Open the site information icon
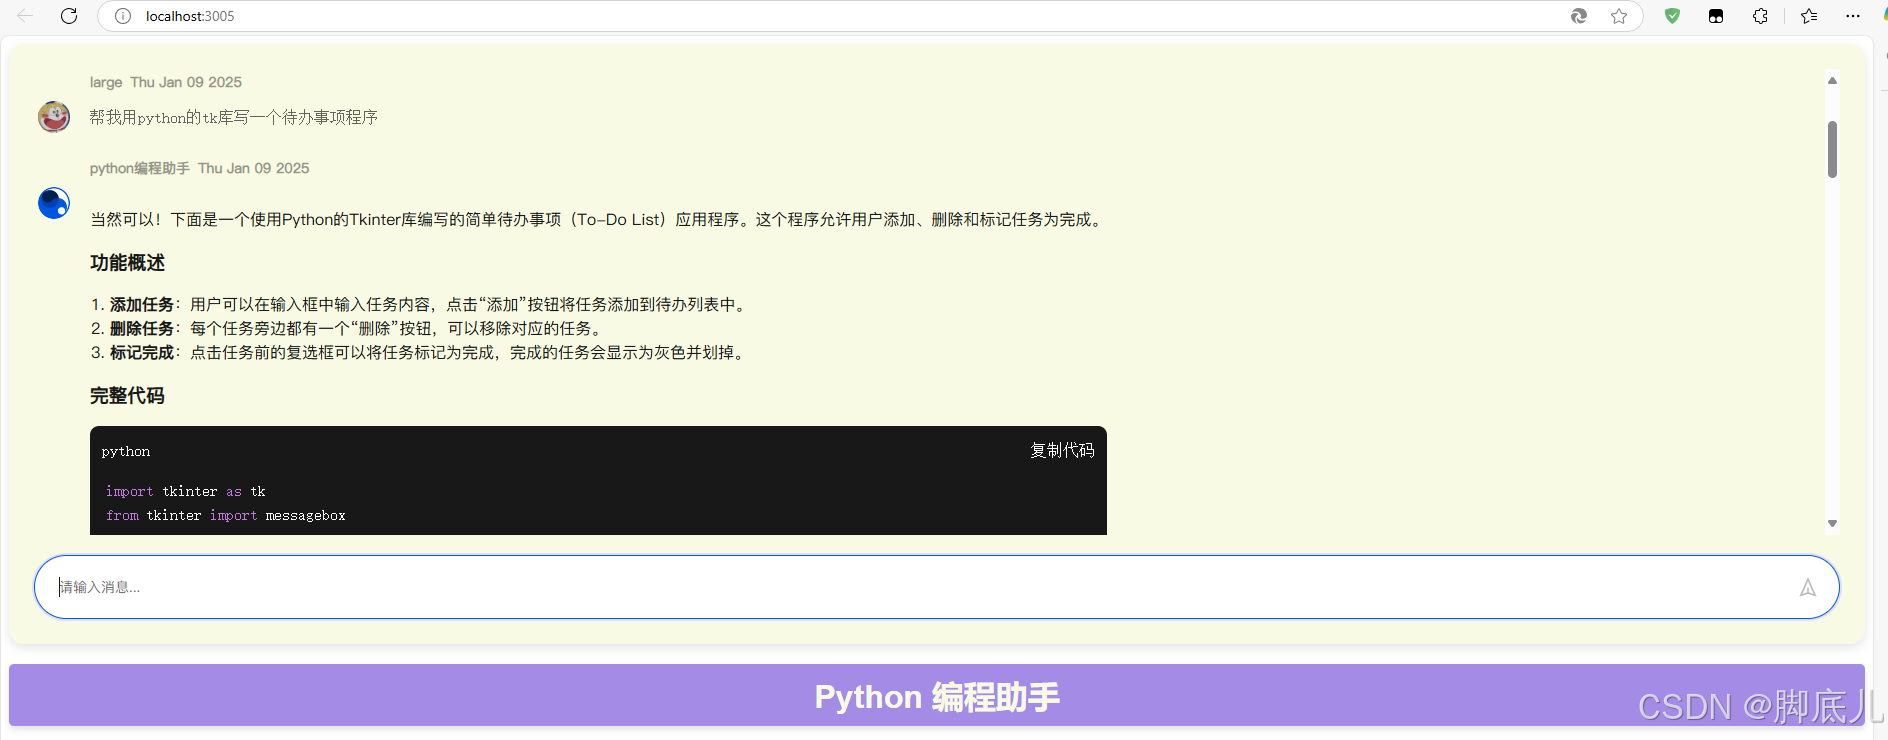This screenshot has height=740, width=1888. (x=123, y=16)
